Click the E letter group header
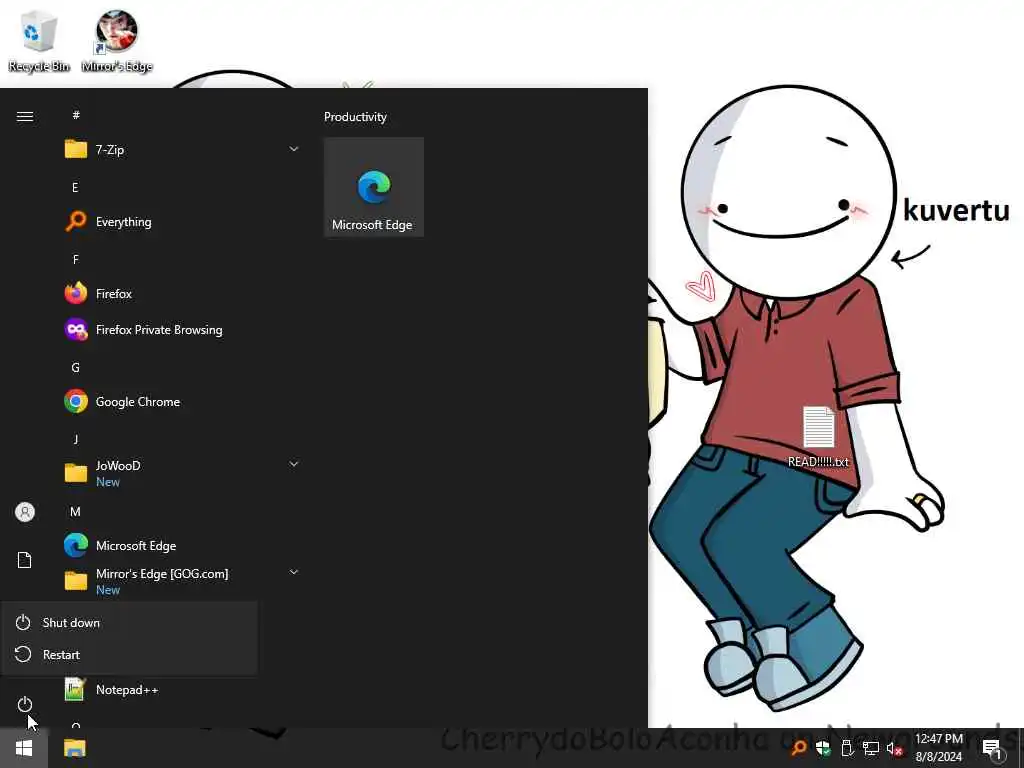The width and height of the screenshot is (1024, 768). (75, 187)
